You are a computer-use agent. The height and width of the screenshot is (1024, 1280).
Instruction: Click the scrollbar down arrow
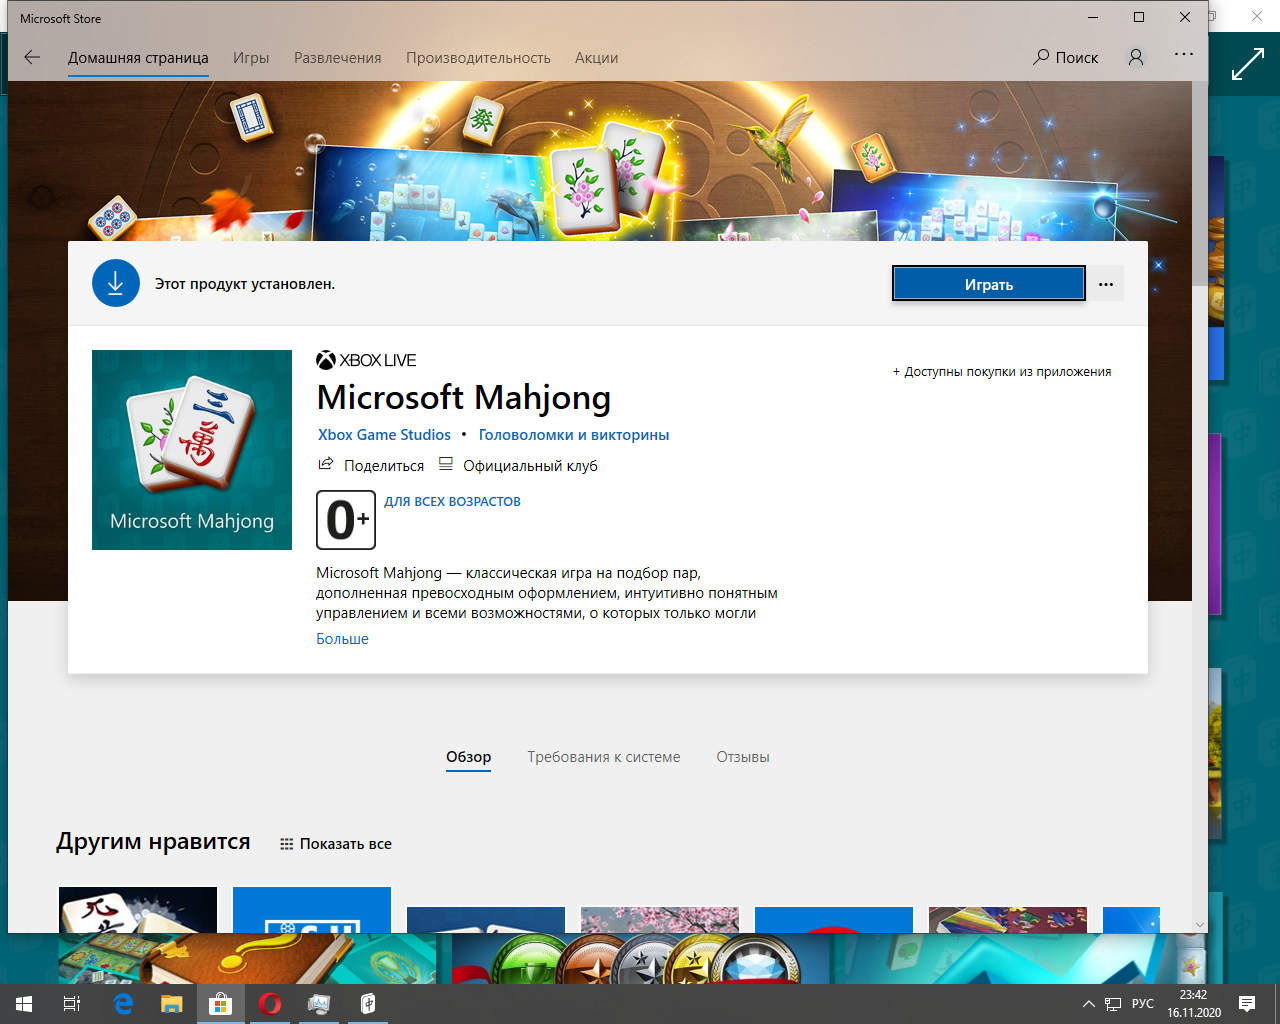click(x=1200, y=925)
